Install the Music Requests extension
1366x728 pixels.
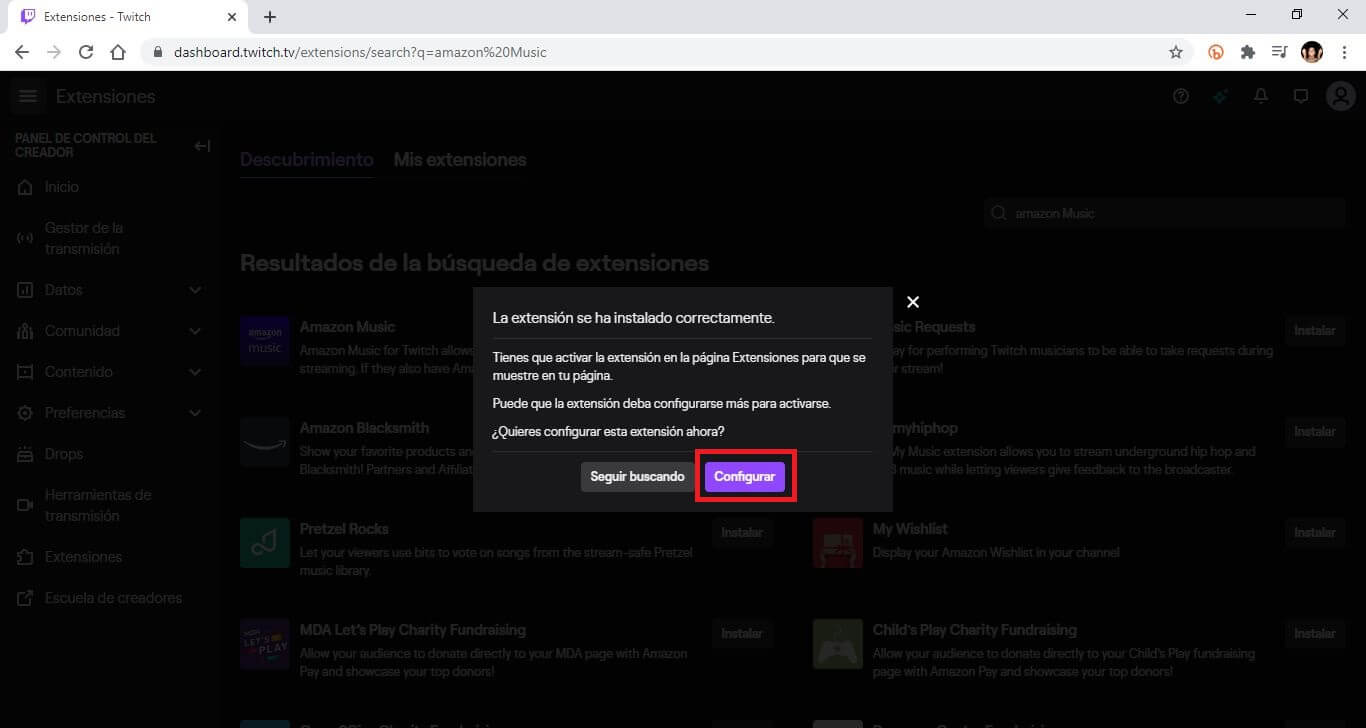1315,331
